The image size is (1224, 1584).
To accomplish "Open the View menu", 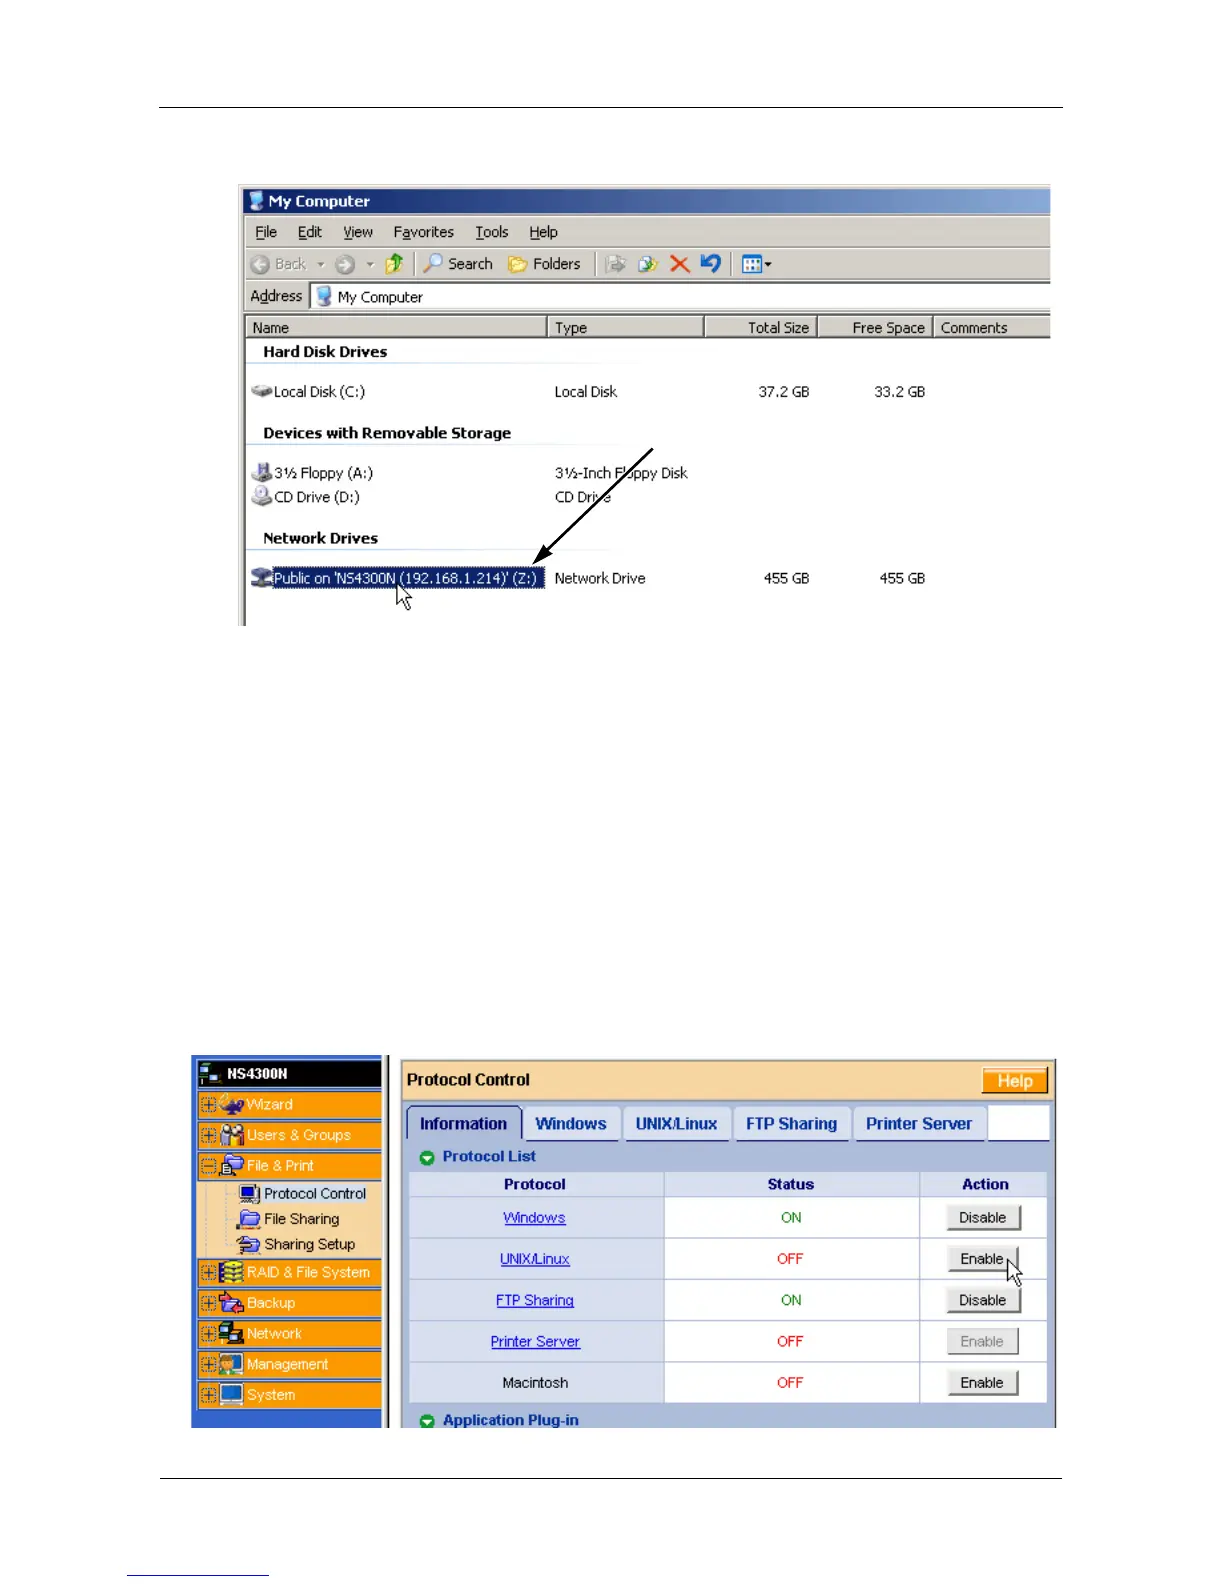I will tap(358, 232).
